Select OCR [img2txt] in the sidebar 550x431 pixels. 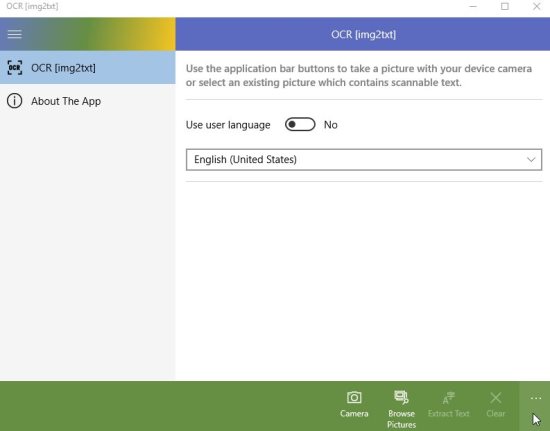point(88,68)
